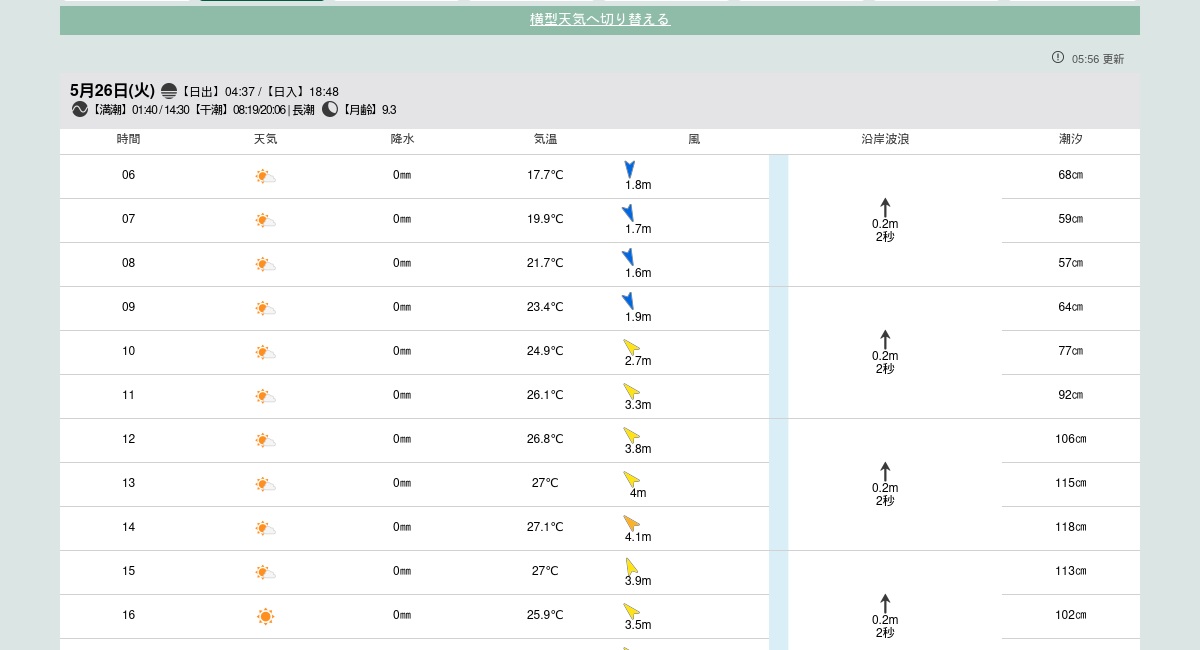Click the 26.1℃ temperature cell
Image resolution: width=1200 pixels, height=650 pixels.
coord(545,395)
